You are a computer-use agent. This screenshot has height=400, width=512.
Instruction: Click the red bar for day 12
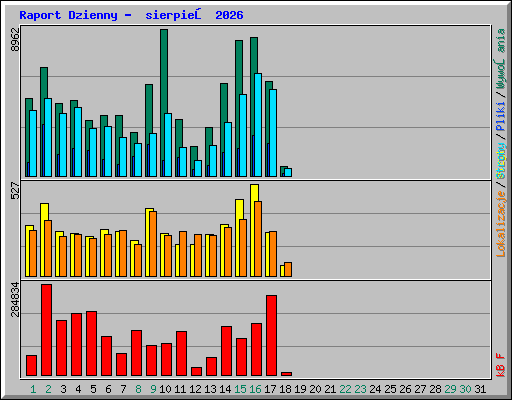point(196,372)
